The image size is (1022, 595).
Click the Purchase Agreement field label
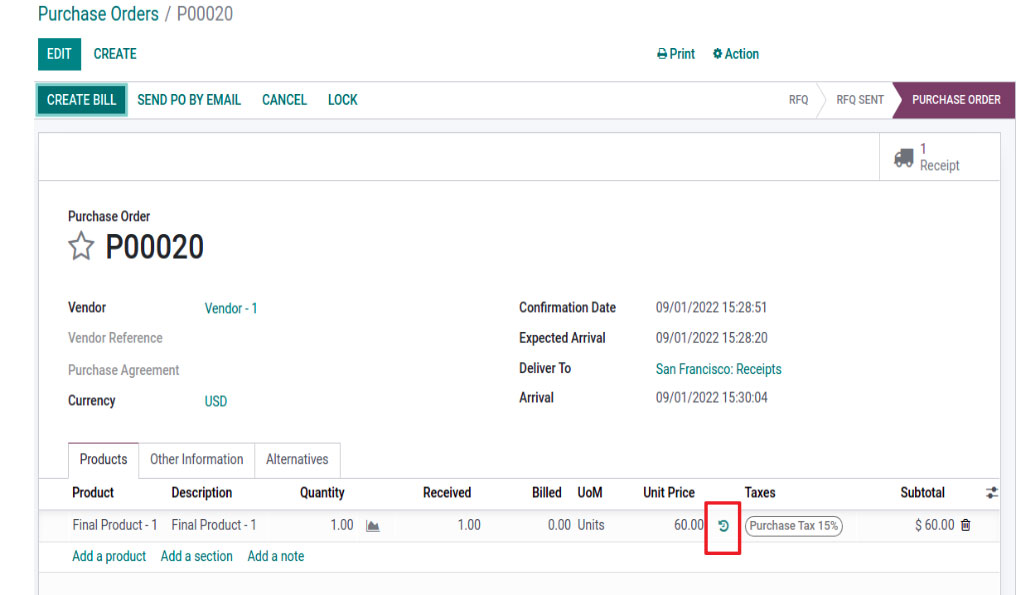pos(123,370)
